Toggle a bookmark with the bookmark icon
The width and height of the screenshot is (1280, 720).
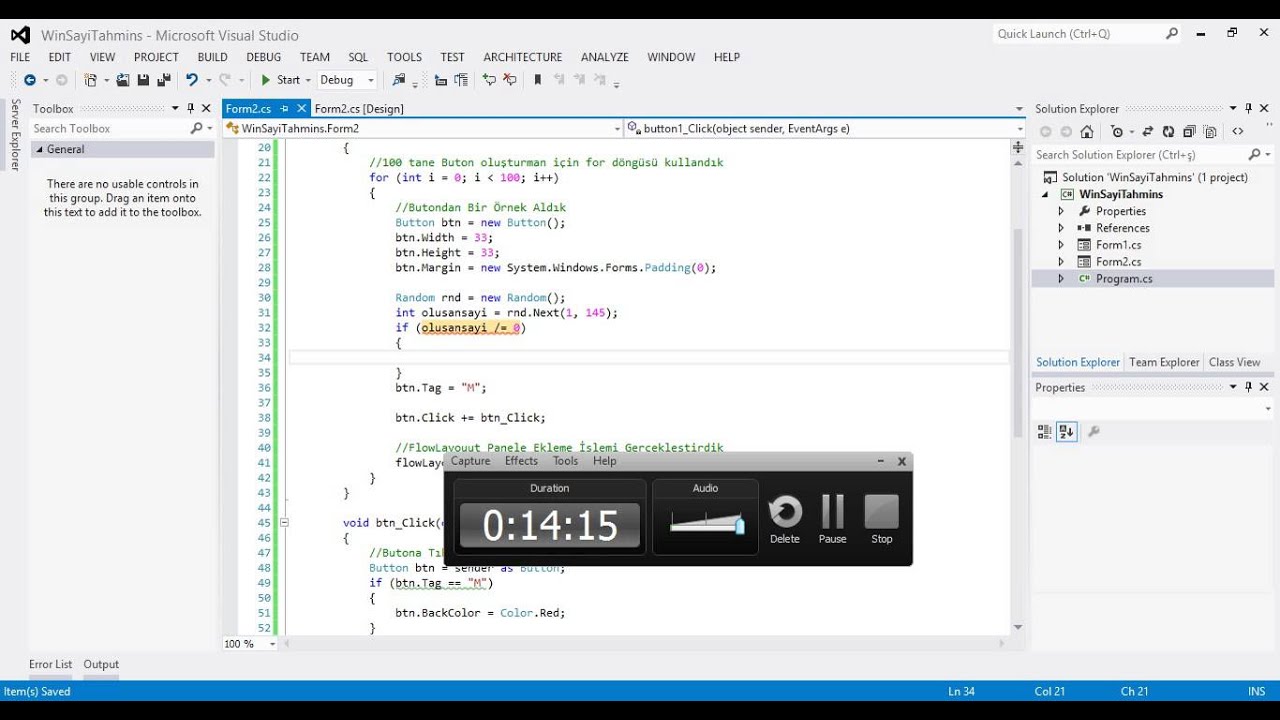[538, 80]
